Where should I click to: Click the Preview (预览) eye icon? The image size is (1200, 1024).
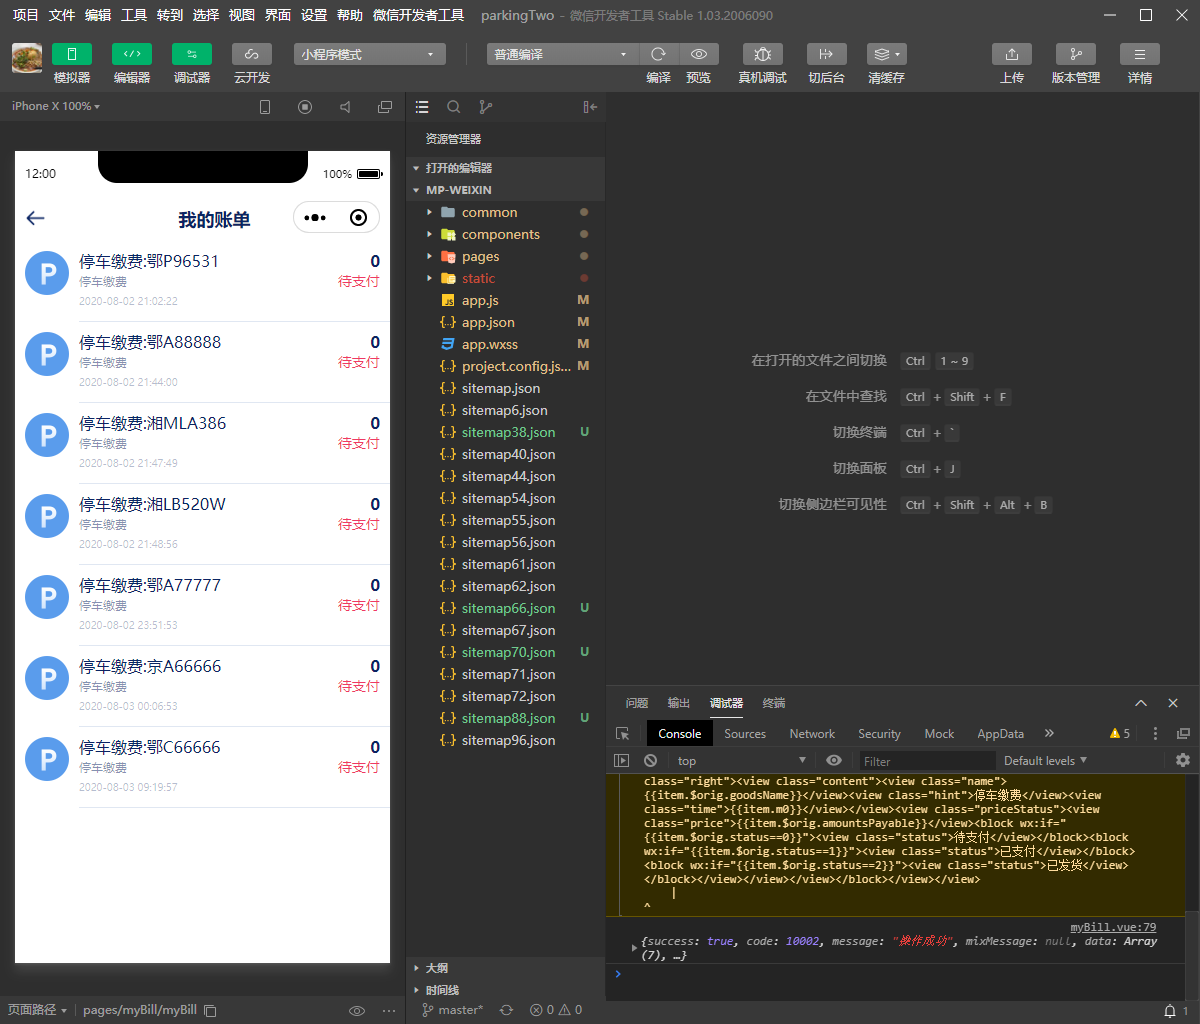[x=699, y=54]
